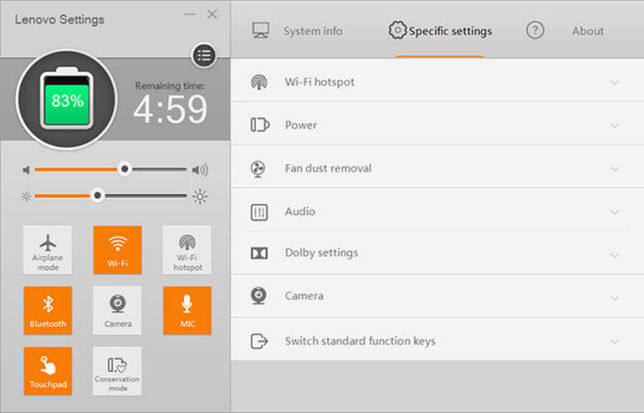Click the question mark help icon
This screenshot has height=413, width=644.
coord(535,30)
